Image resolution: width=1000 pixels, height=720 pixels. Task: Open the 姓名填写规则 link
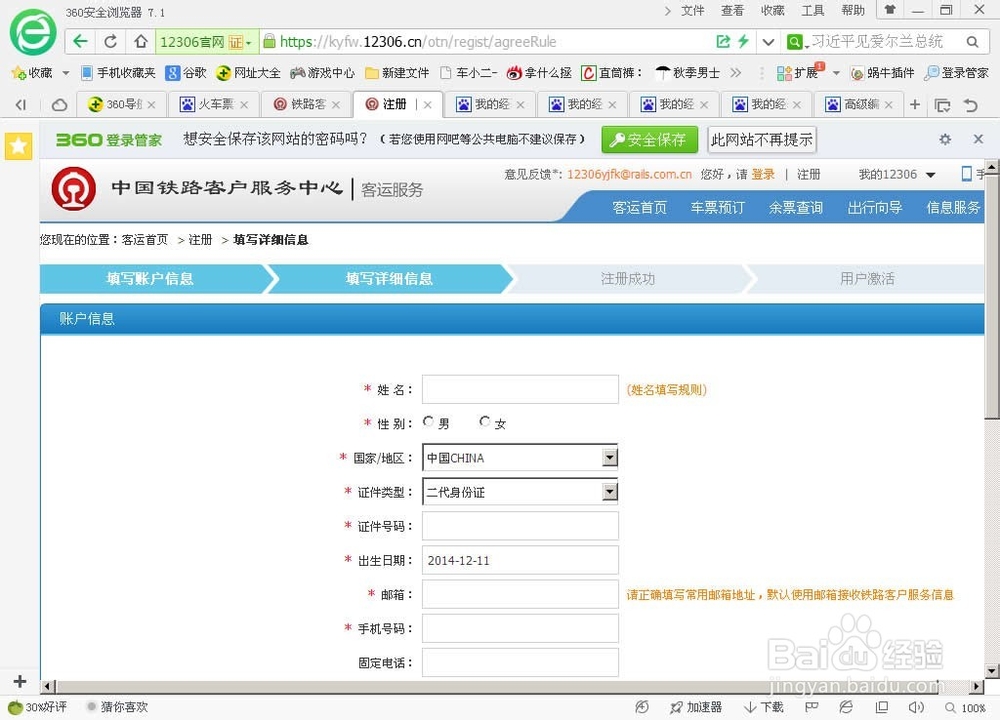tap(666, 390)
